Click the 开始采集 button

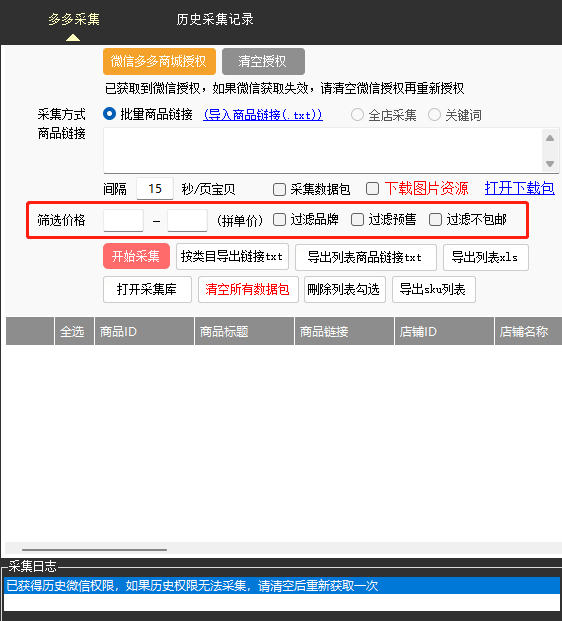(x=136, y=256)
